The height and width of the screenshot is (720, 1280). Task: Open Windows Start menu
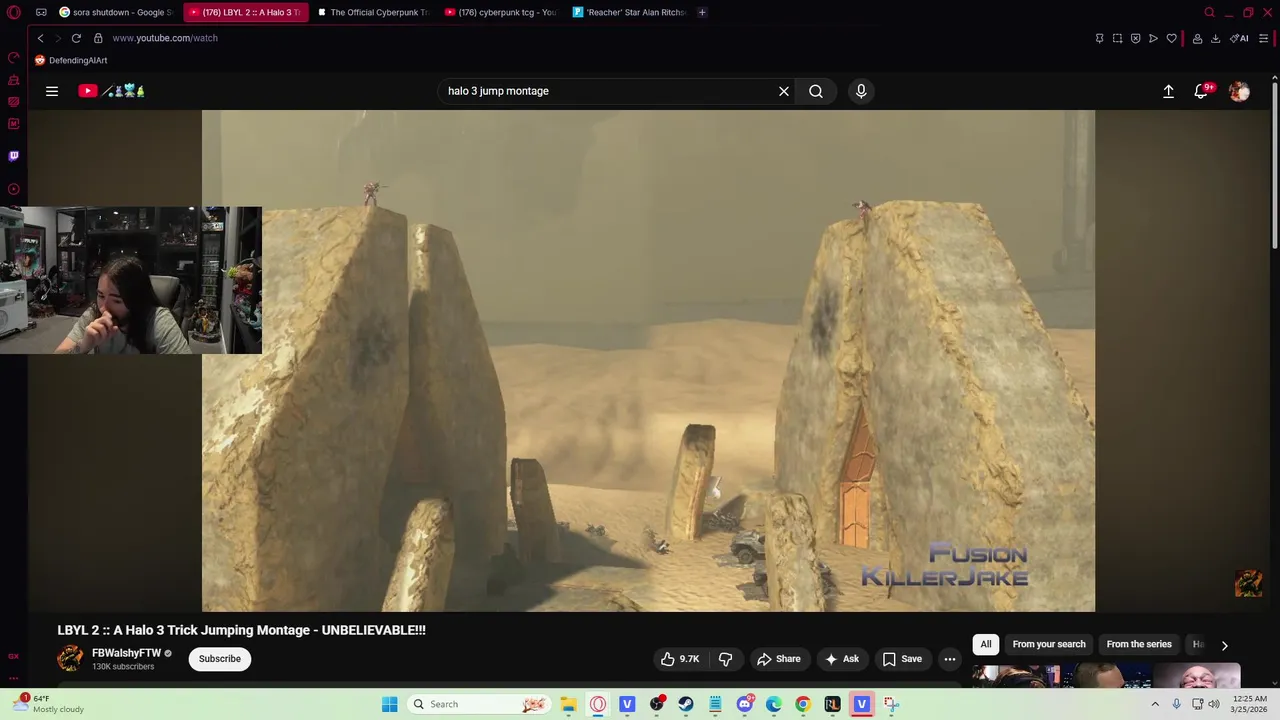pyautogui.click(x=389, y=704)
